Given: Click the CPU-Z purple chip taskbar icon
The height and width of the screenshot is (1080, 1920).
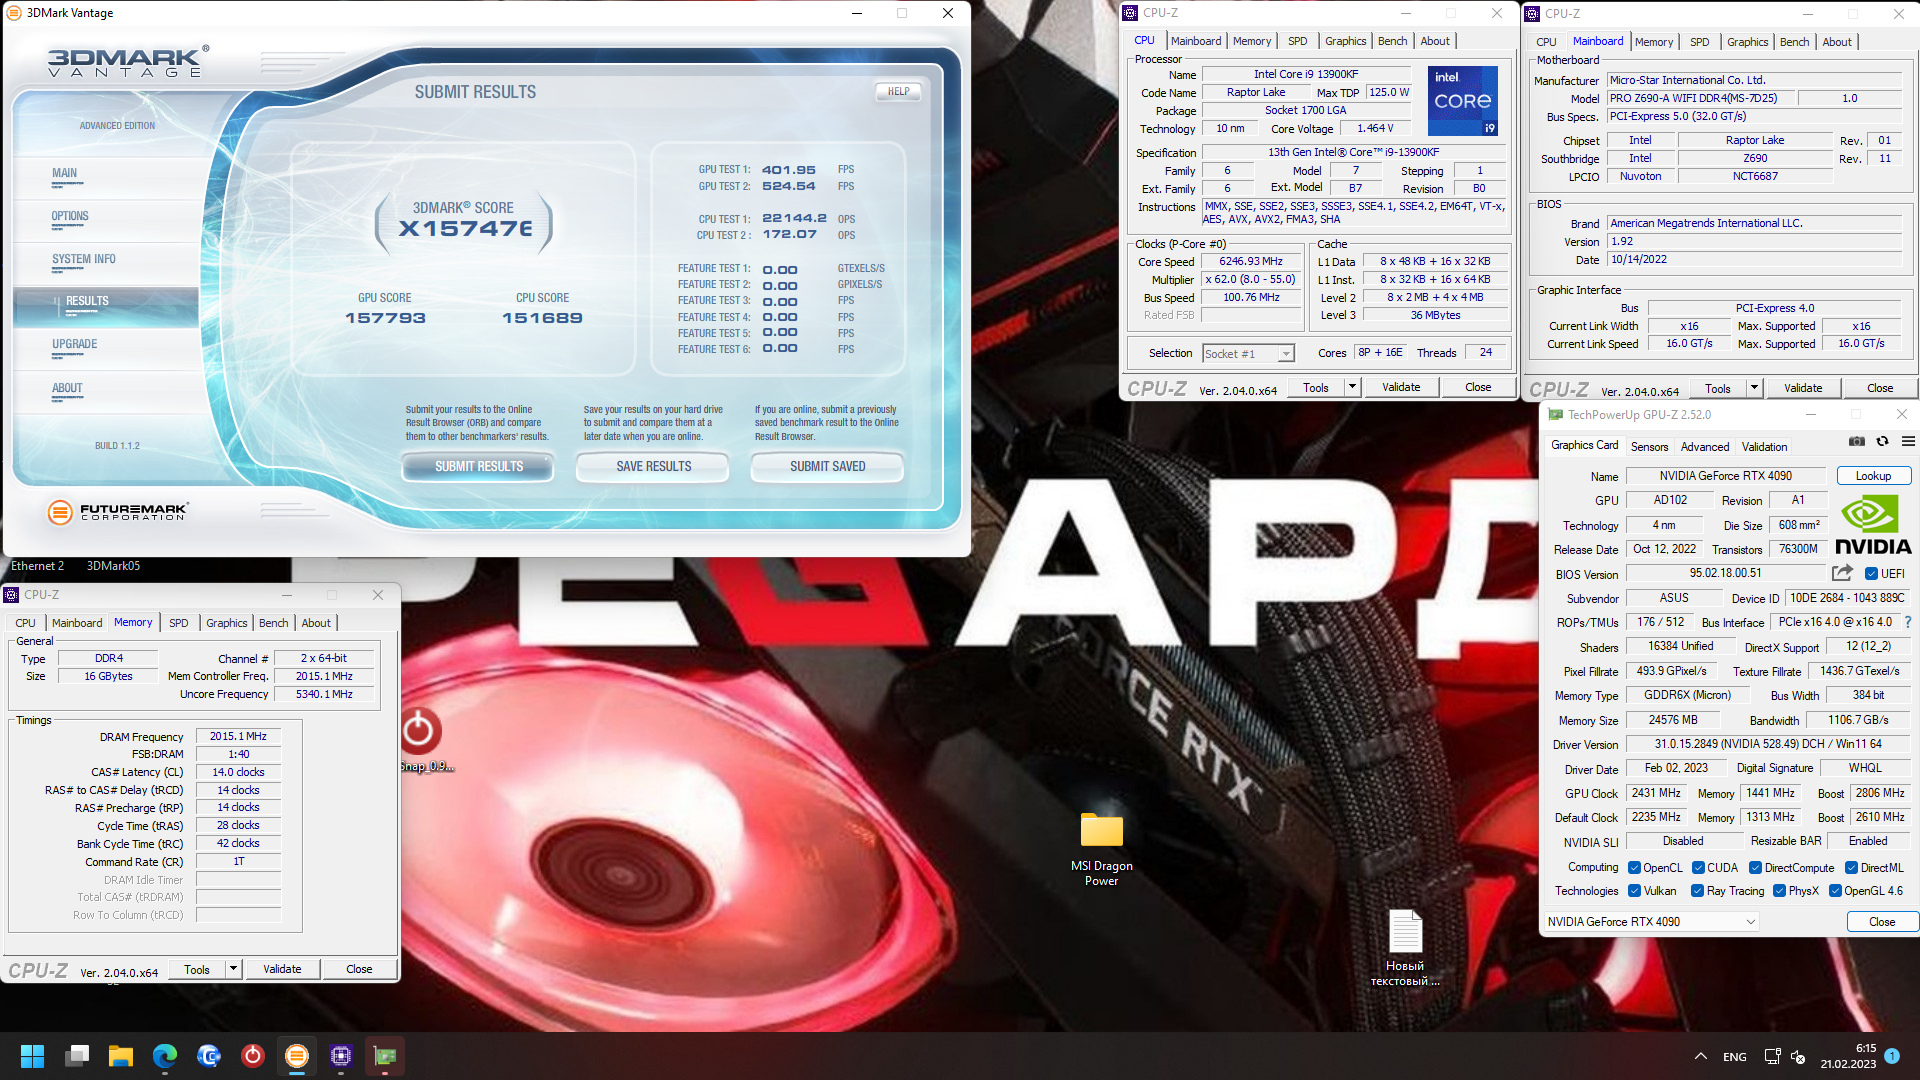Looking at the screenshot, I should pyautogui.click(x=341, y=1056).
